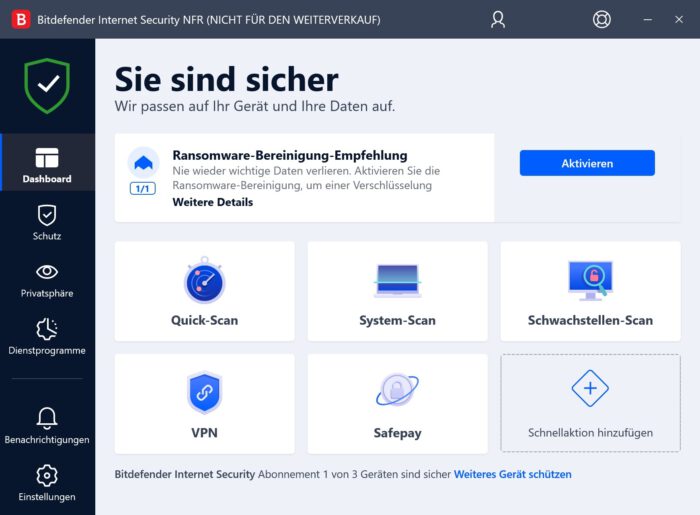The image size is (700, 515).
Task: Click the green shield status icon
Action: 47,86
